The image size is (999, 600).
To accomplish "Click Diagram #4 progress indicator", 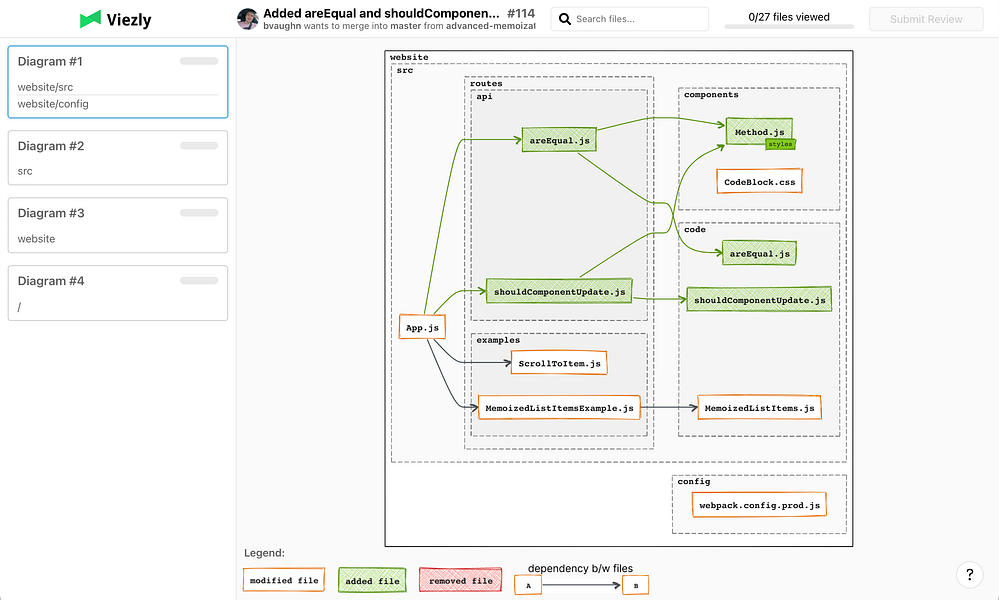I will [199, 281].
